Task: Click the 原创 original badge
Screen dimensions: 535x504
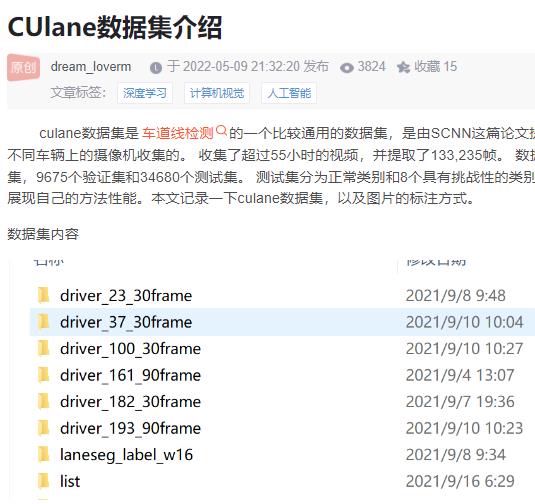Action: pos(24,67)
